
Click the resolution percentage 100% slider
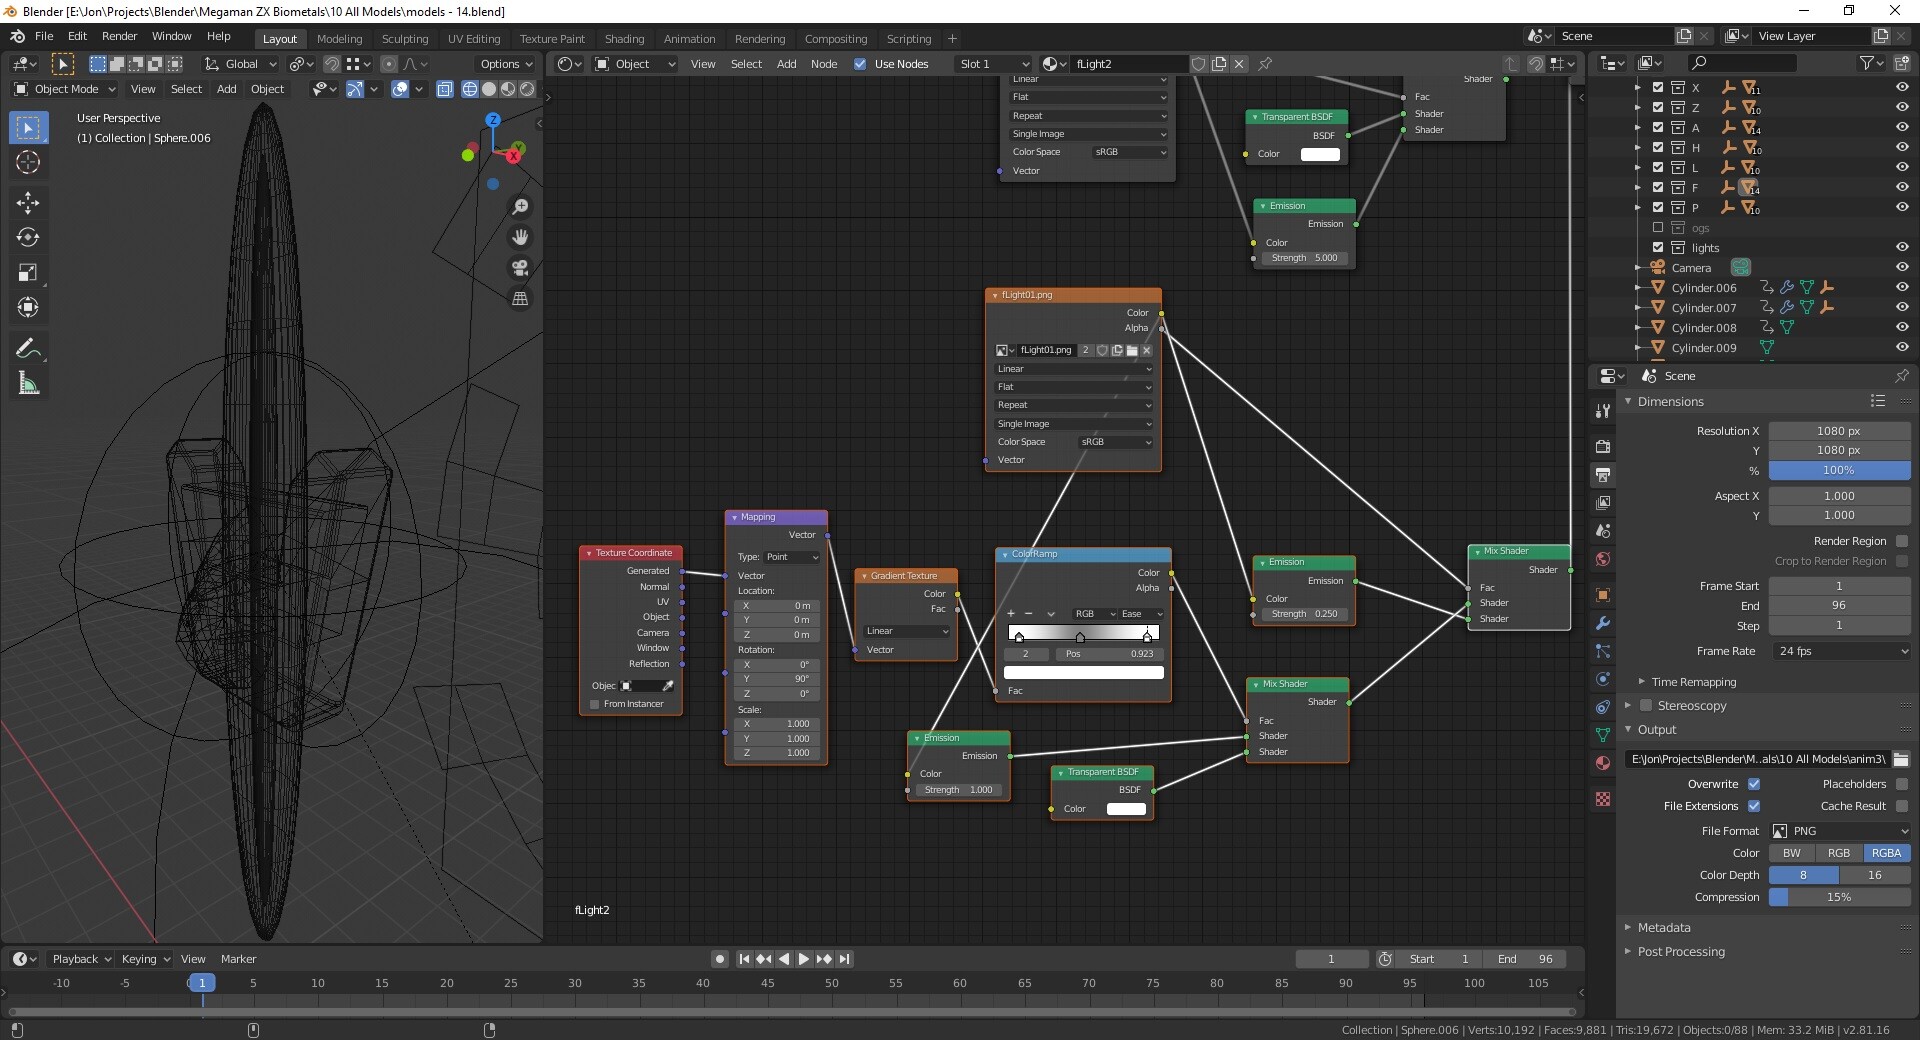[1840, 470]
